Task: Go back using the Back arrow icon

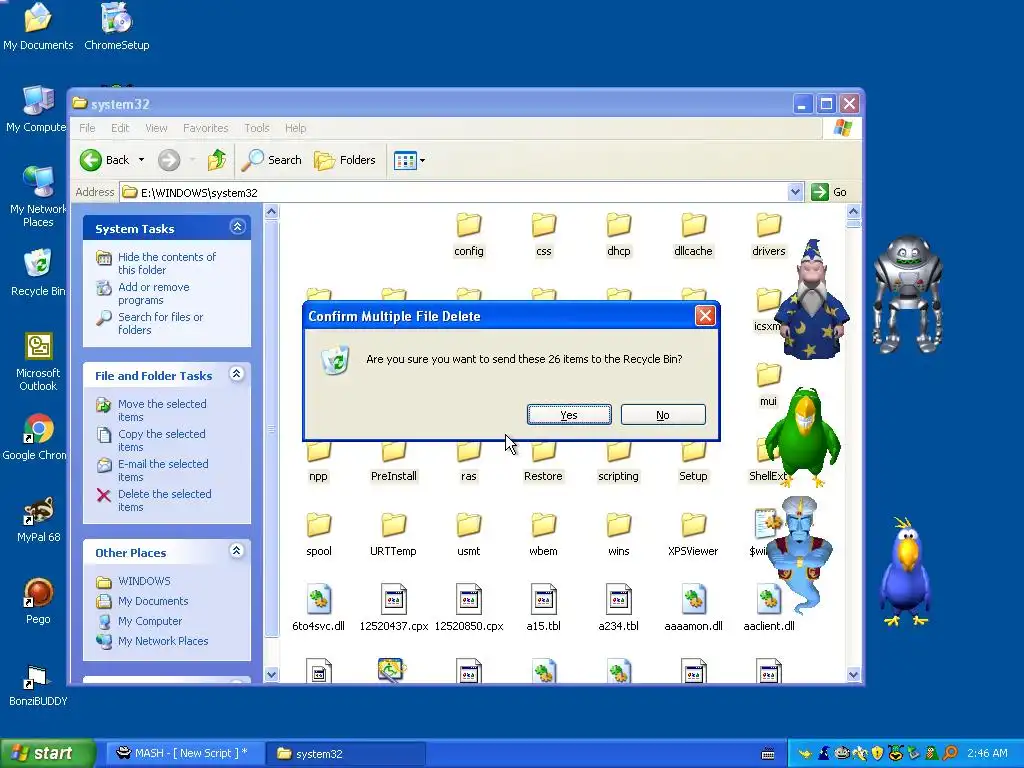Action: [x=91, y=160]
